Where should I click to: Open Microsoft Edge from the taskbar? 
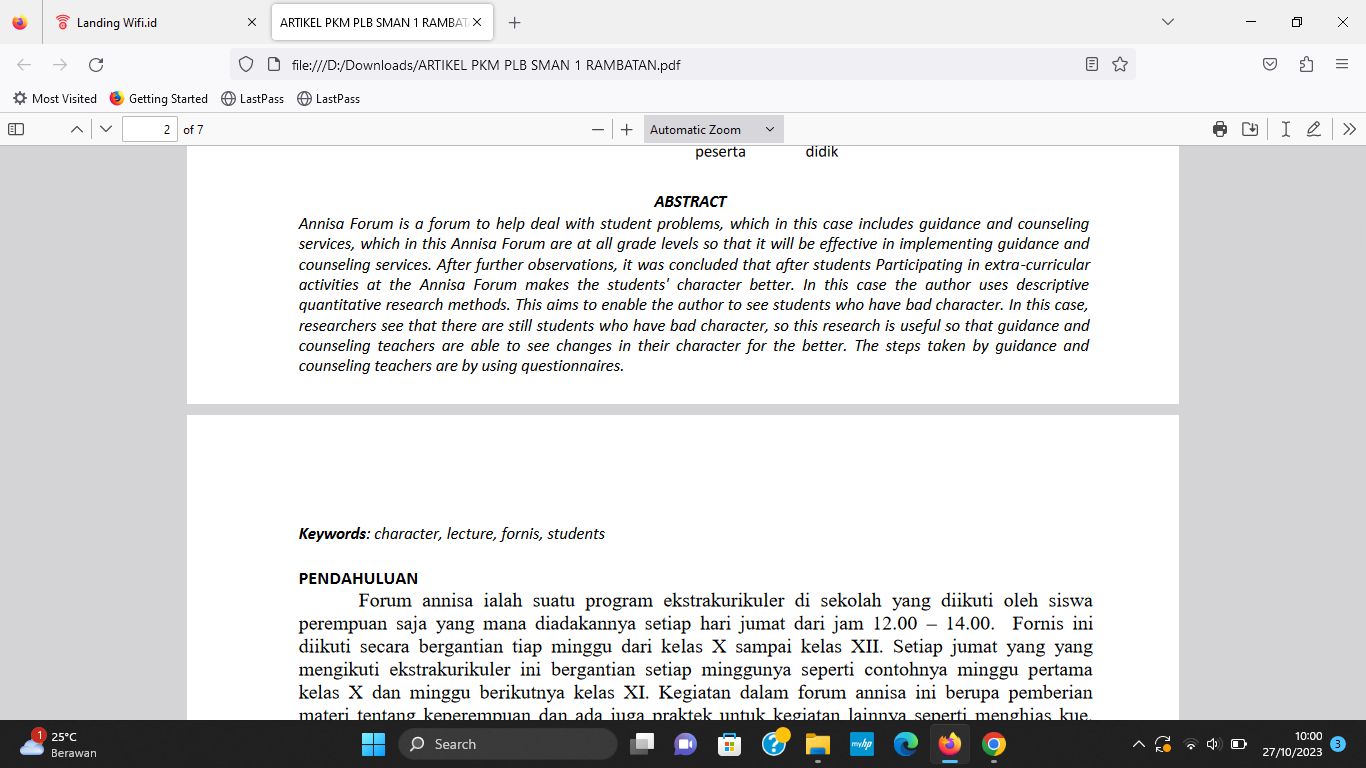point(906,744)
